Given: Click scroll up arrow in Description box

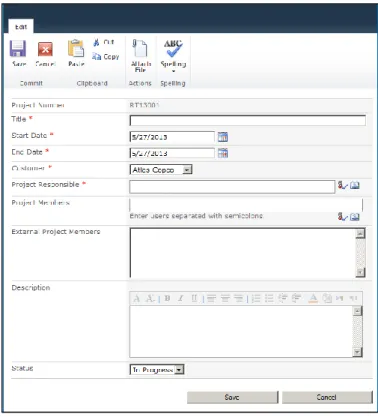Looking at the screenshot, I should point(357,311).
